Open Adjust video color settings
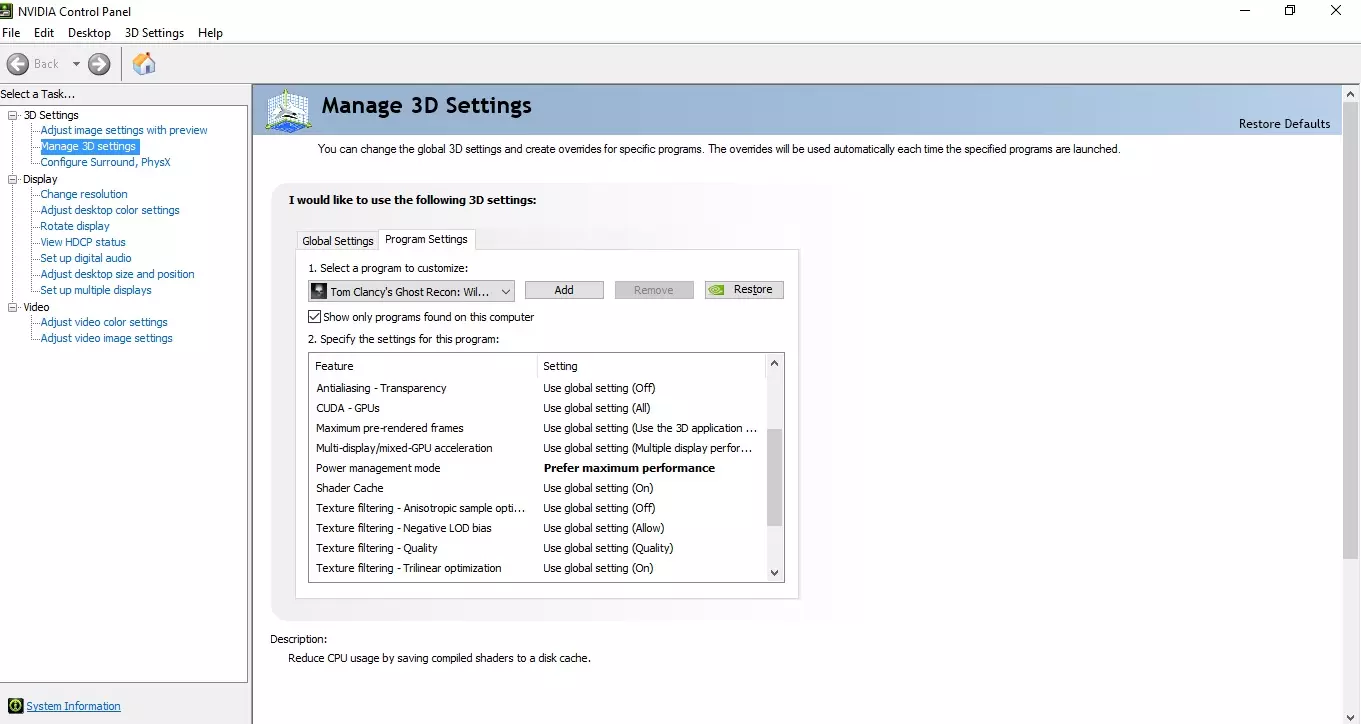 tap(104, 322)
